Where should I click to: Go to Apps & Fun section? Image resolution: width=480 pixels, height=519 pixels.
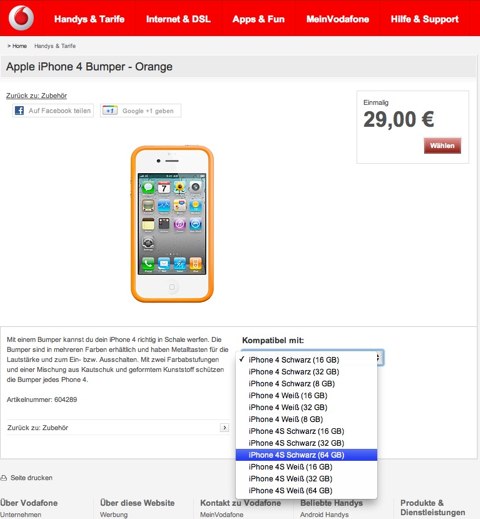pyautogui.click(x=259, y=19)
